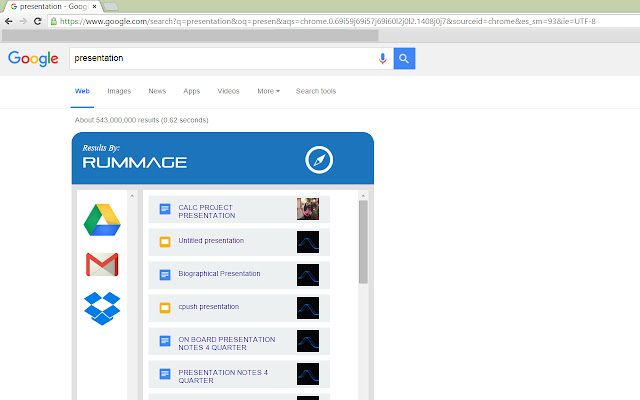
Task: Click the doc icon for CALC PROJECT PRESENTATION
Action: tap(165, 209)
